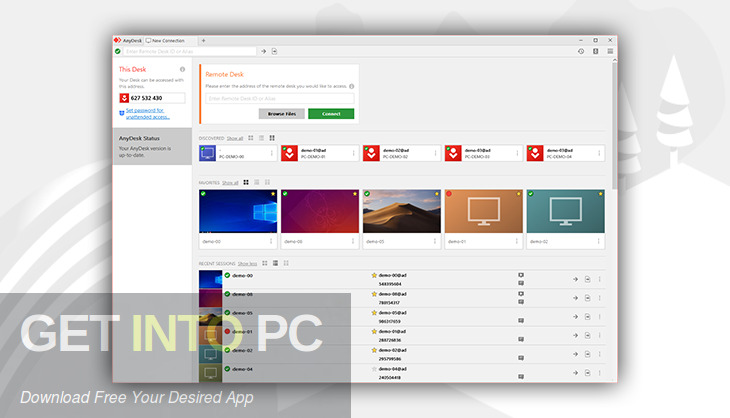Open the purple demo-08 favorite thumbnail
730x418 pixels.
(x=320, y=211)
